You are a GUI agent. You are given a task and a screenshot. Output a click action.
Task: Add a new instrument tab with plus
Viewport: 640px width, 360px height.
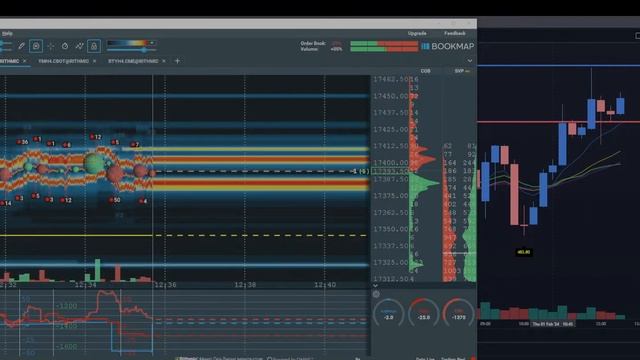[x=177, y=61]
